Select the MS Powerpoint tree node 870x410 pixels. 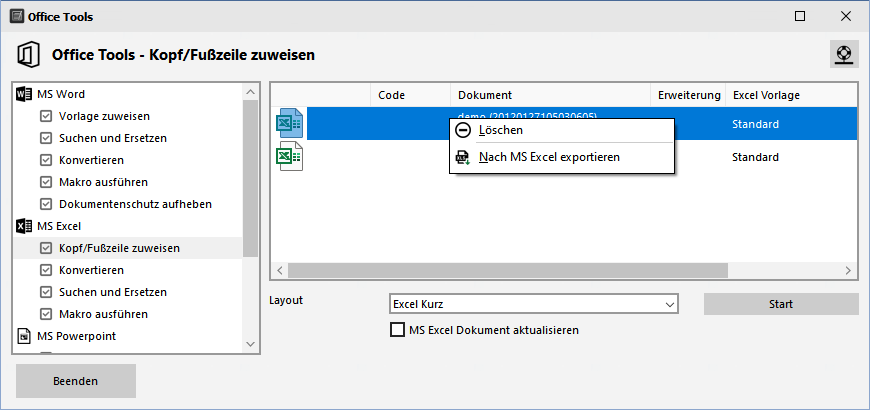pos(77,336)
